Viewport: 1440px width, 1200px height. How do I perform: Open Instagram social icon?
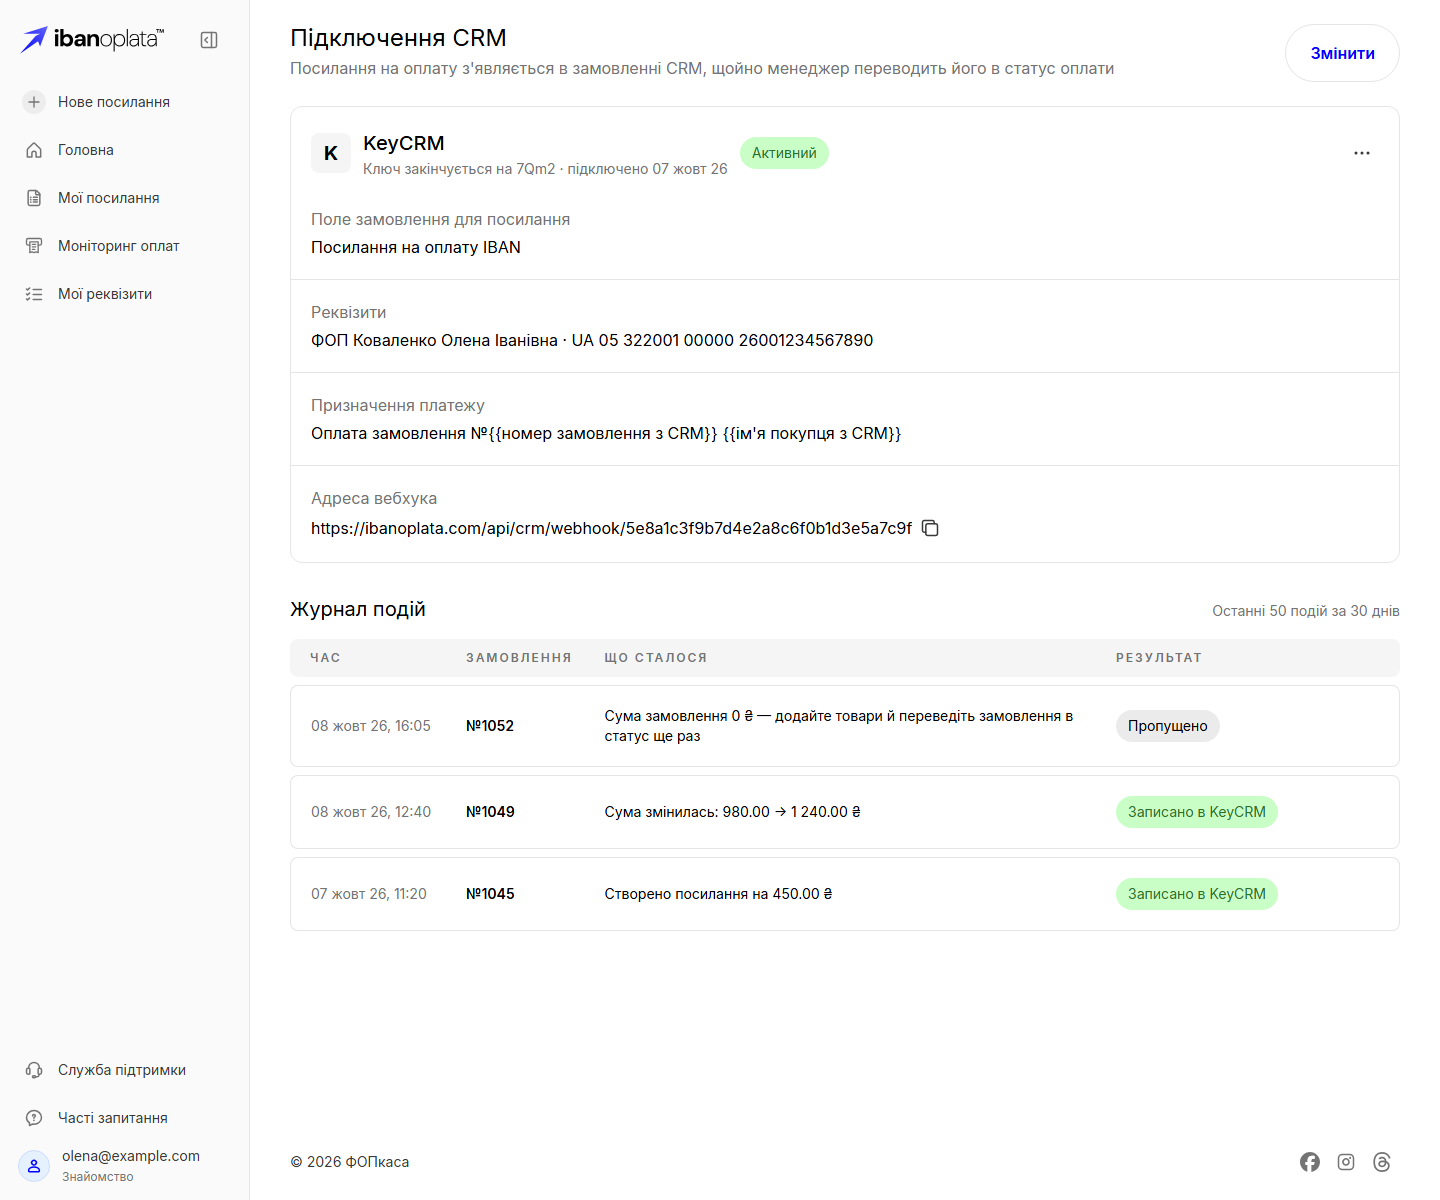[x=1346, y=1162]
